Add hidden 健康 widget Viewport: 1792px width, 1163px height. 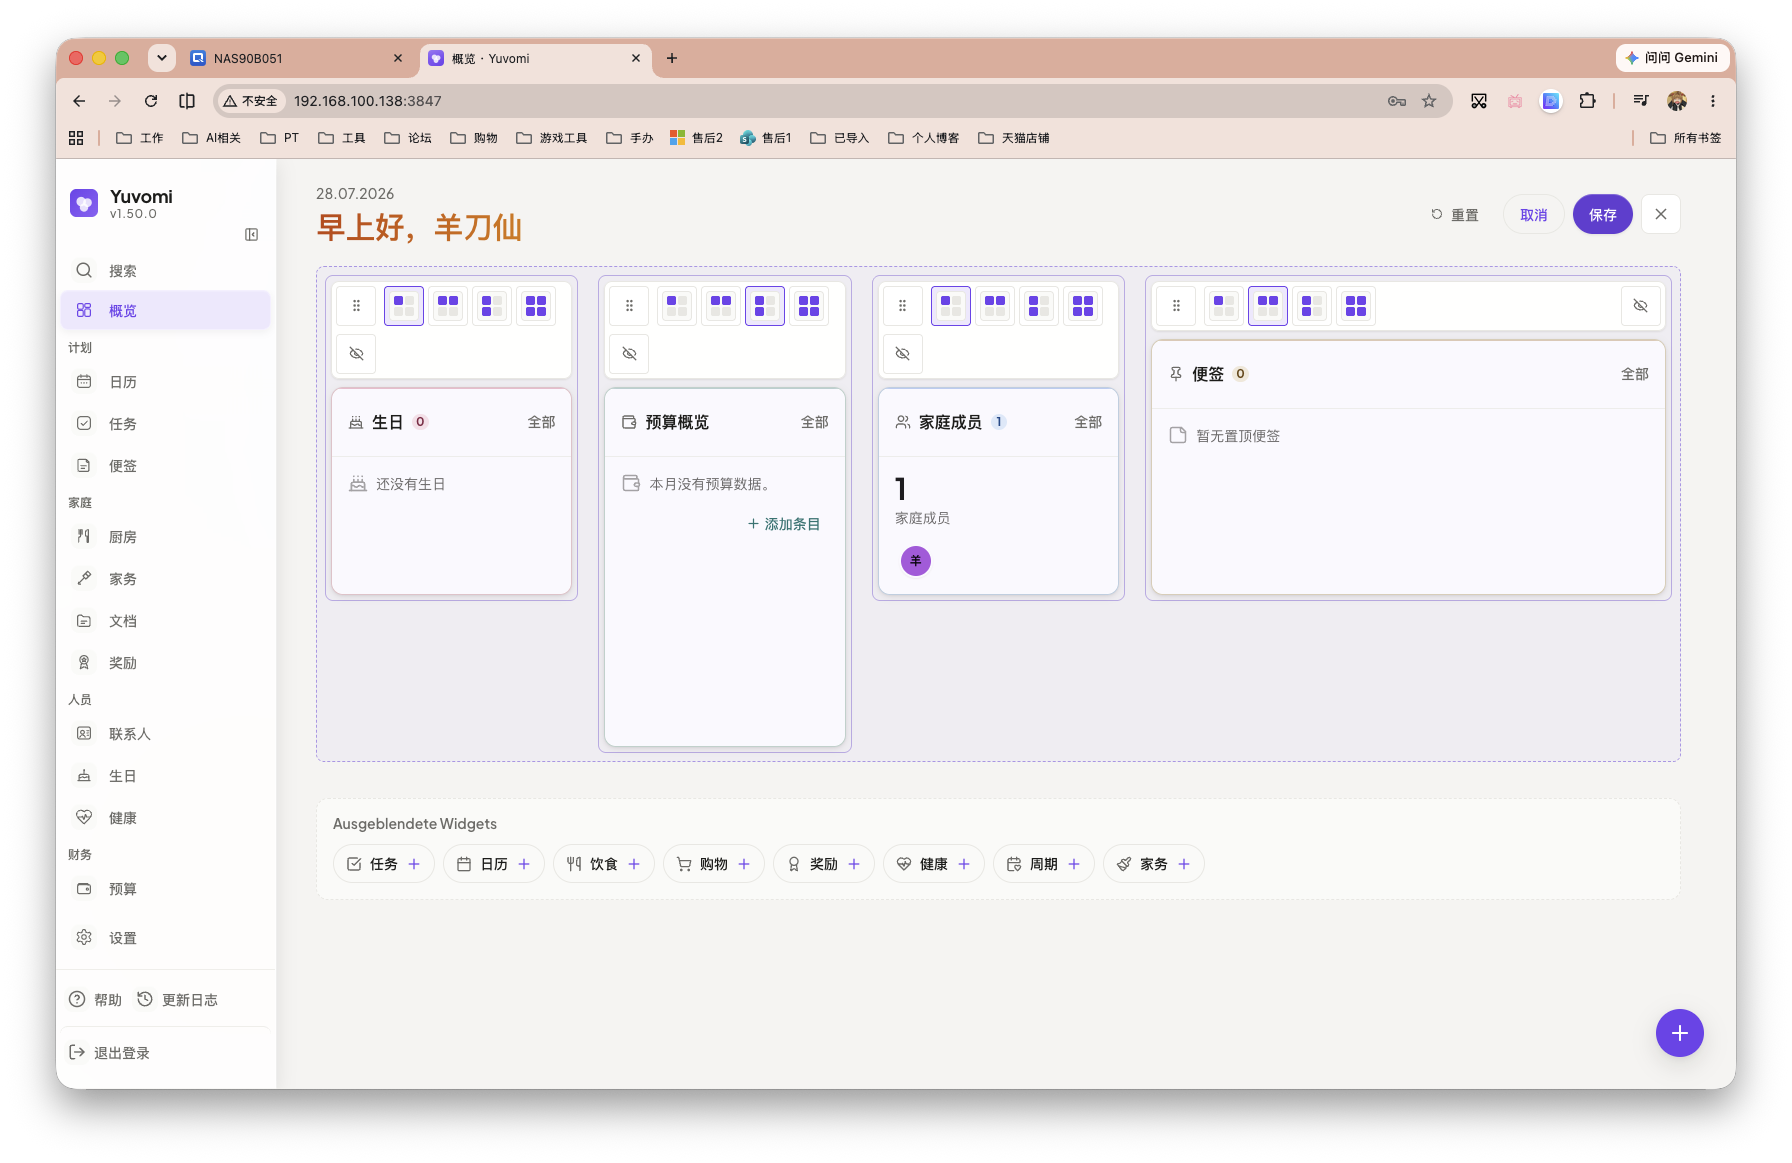[934, 864]
